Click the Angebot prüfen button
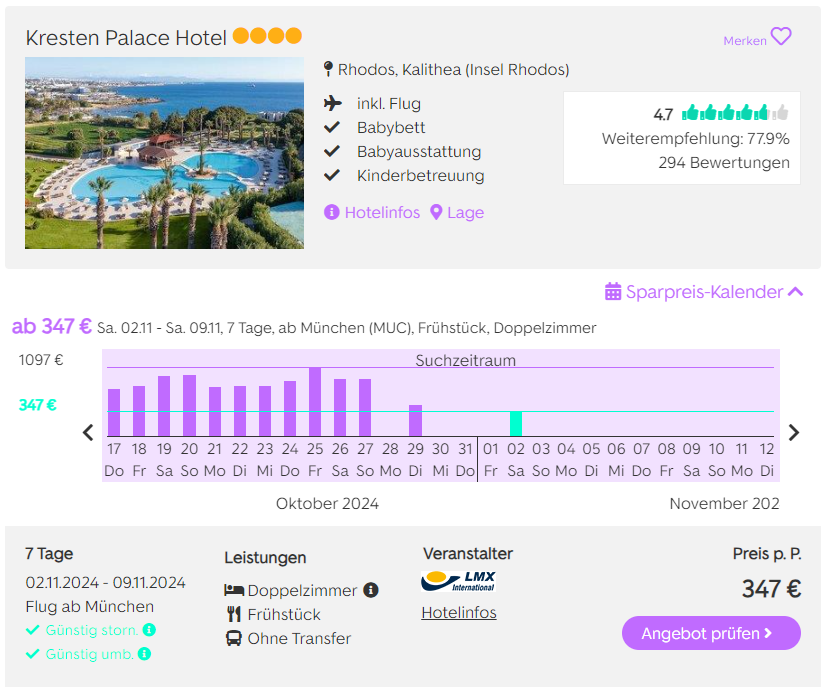The height and width of the screenshot is (694, 826). click(711, 633)
